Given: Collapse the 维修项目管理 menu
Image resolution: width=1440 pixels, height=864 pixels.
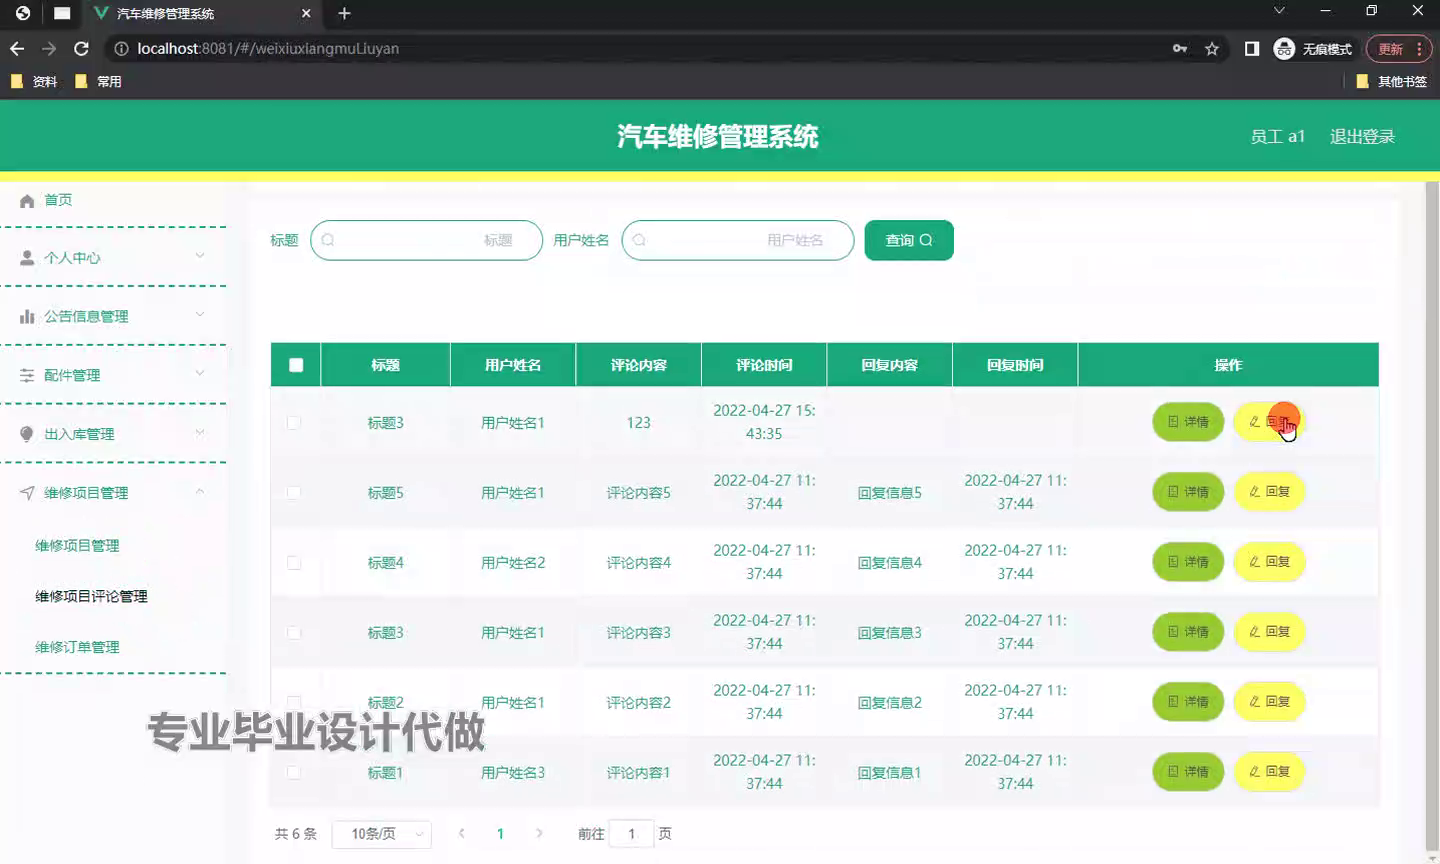Looking at the screenshot, I should click(x=113, y=492).
